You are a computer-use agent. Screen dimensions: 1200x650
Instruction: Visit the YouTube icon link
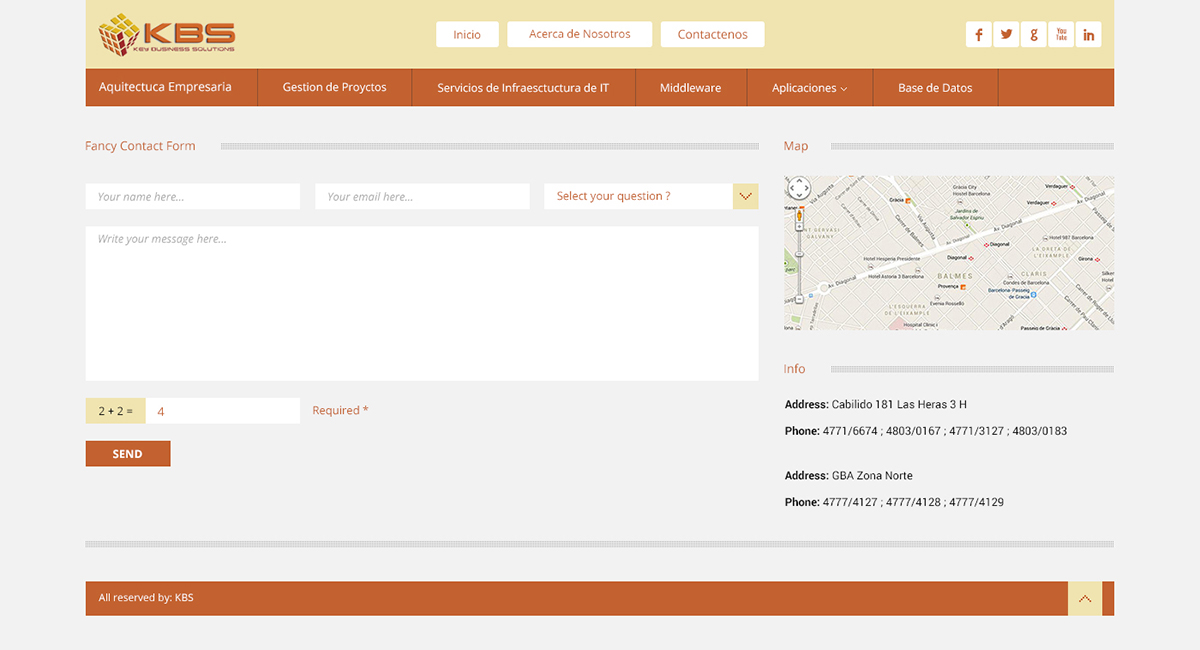click(x=1061, y=35)
